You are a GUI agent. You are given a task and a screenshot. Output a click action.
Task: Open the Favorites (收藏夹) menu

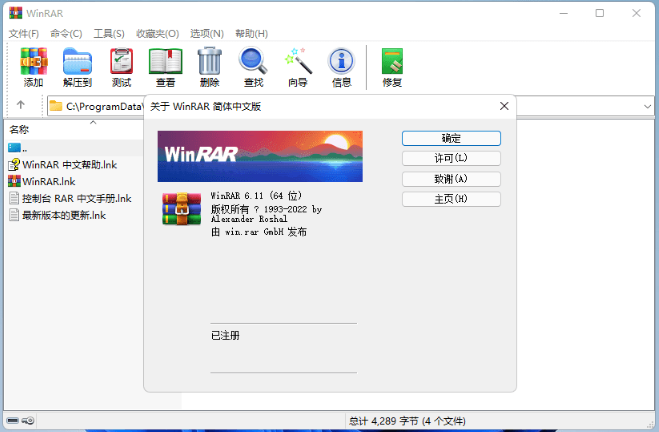click(158, 34)
